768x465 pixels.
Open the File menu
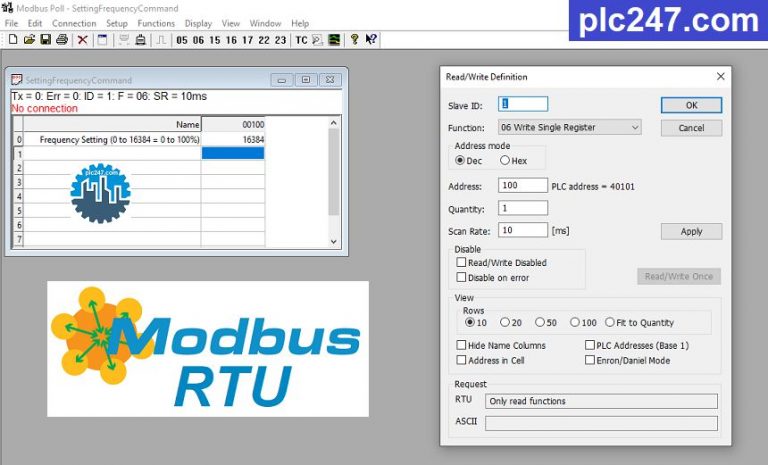point(11,23)
